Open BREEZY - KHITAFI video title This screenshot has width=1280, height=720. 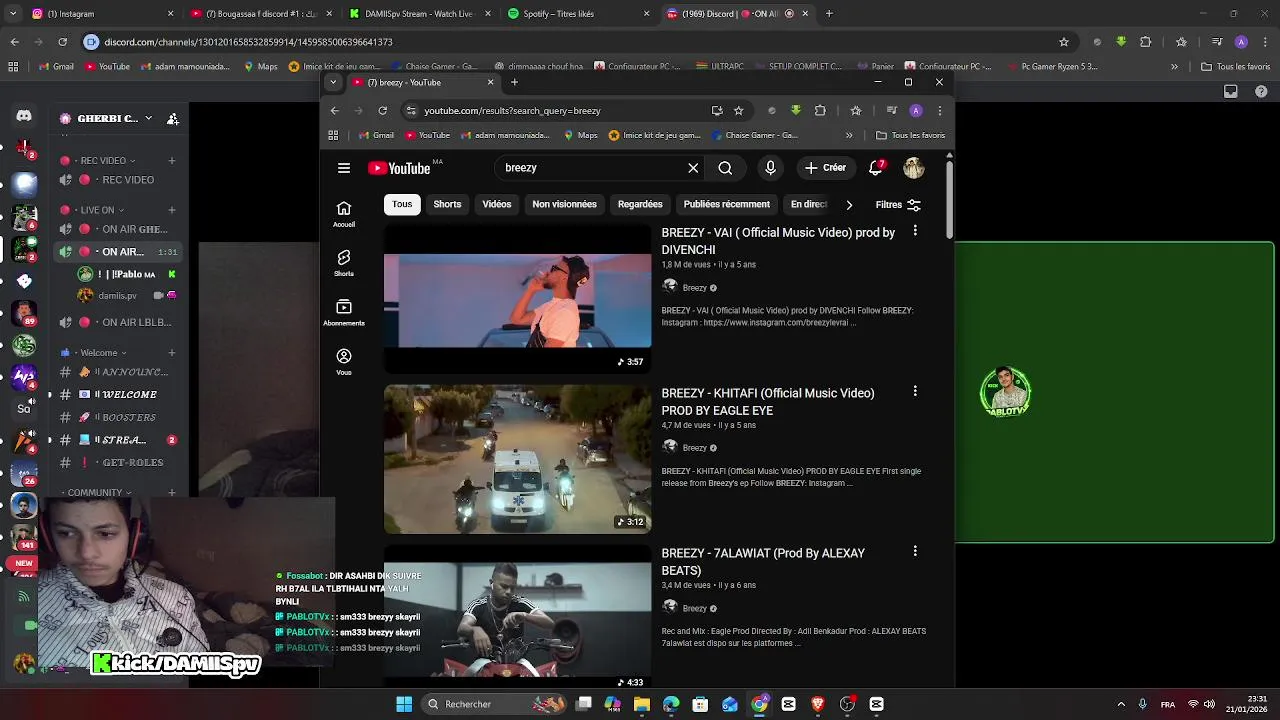[x=768, y=402]
